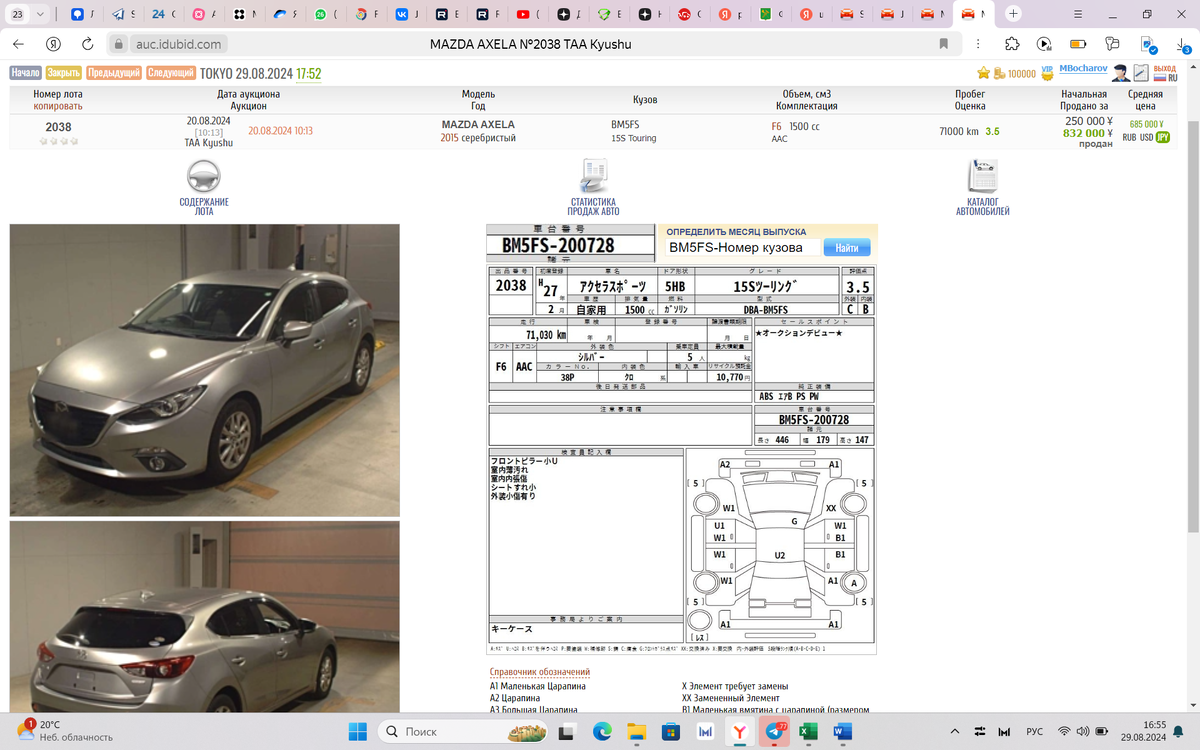Click the копировать link under Номер лота
Image resolution: width=1200 pixels, height=750 pixels.
[58, 106]
